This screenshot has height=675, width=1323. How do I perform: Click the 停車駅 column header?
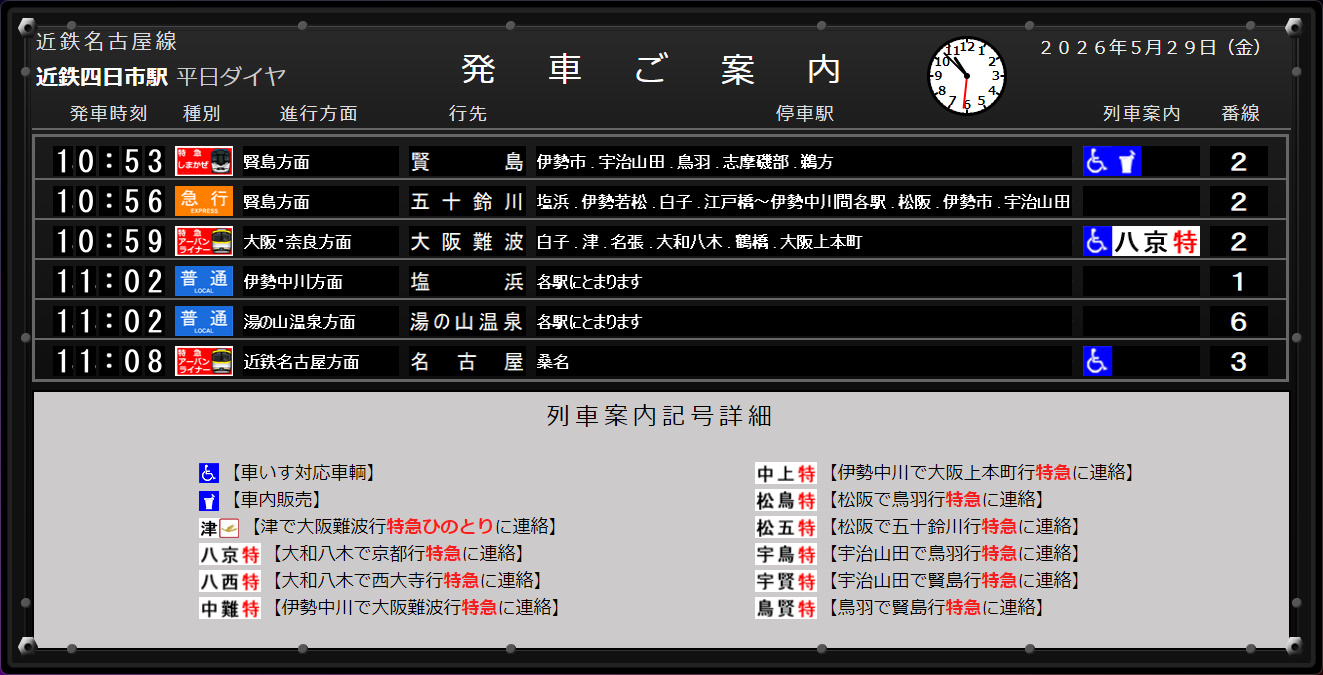(x=805, y=114)
